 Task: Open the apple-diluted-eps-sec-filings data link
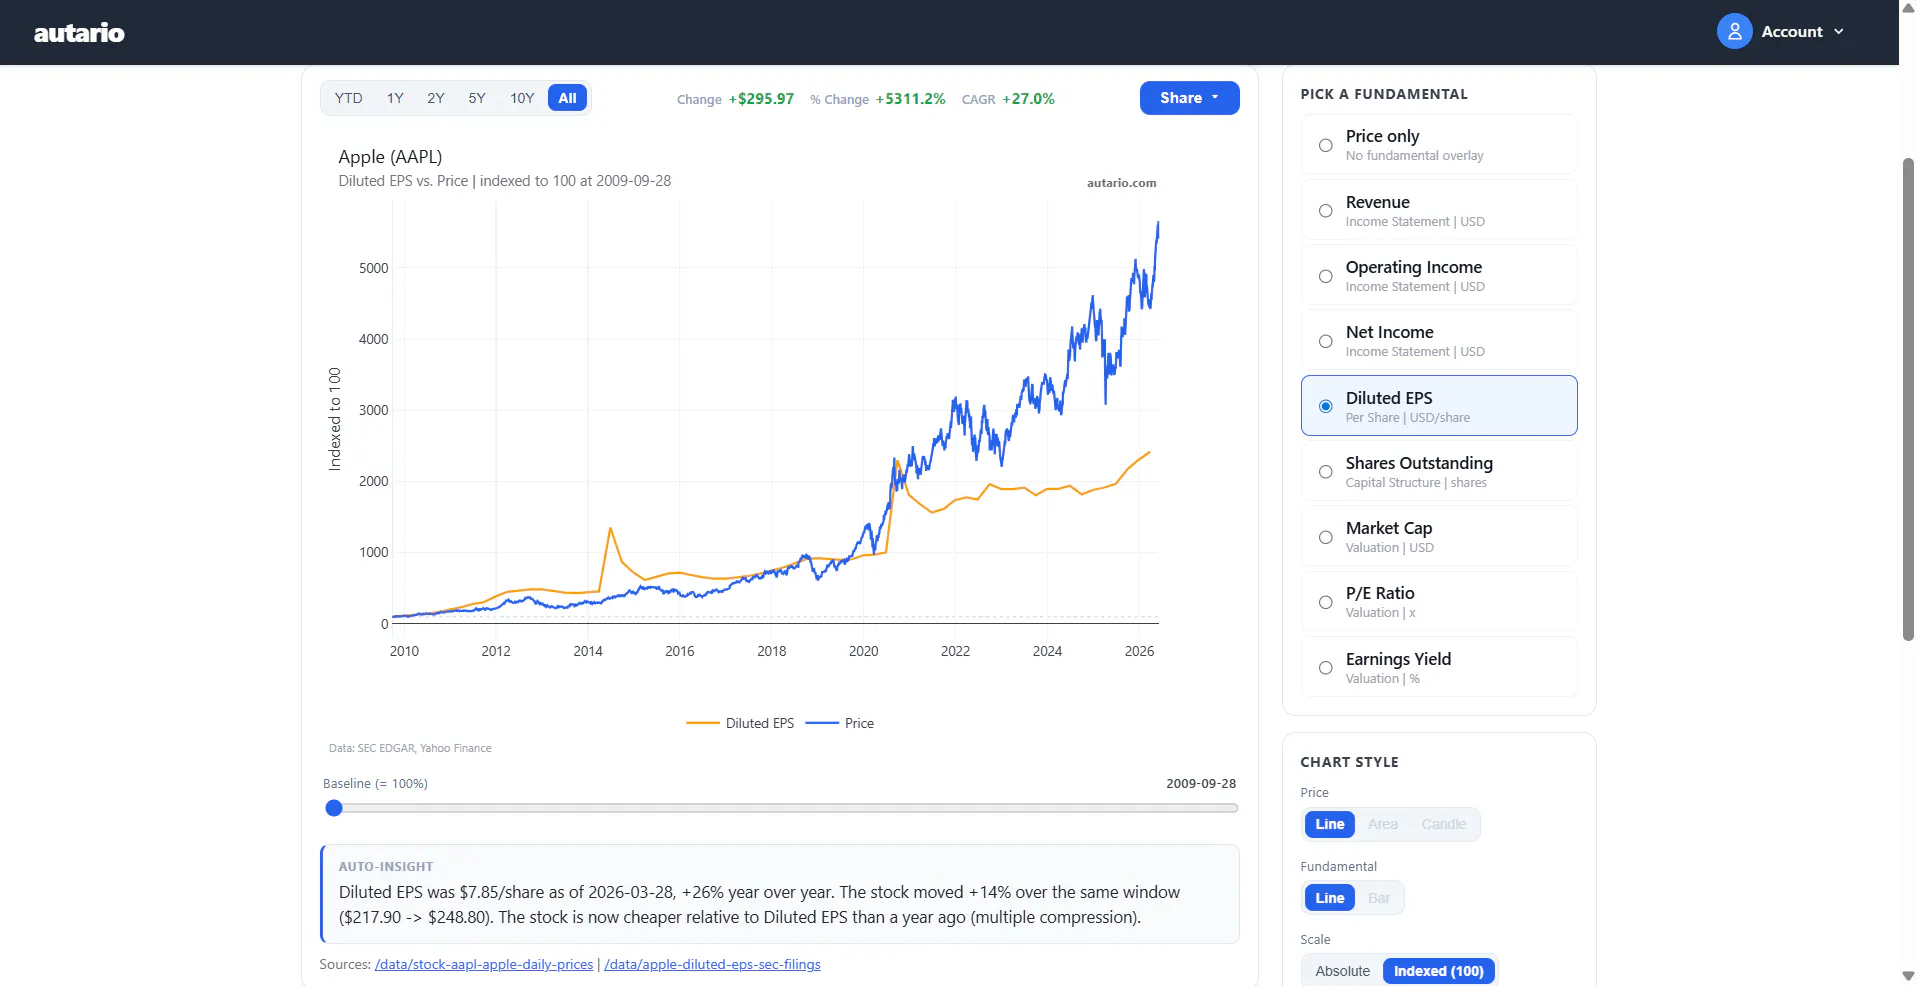(x=712, y=964)
